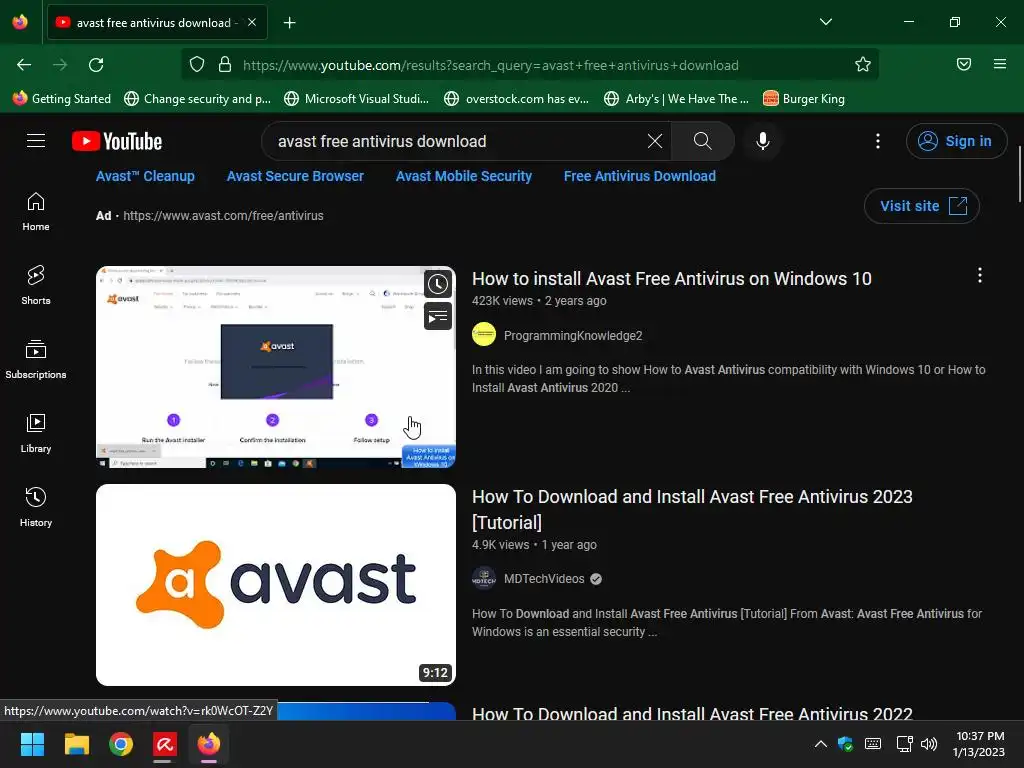Bookmark this page with the star
The image size is (1024, 768).
[863, 65]
